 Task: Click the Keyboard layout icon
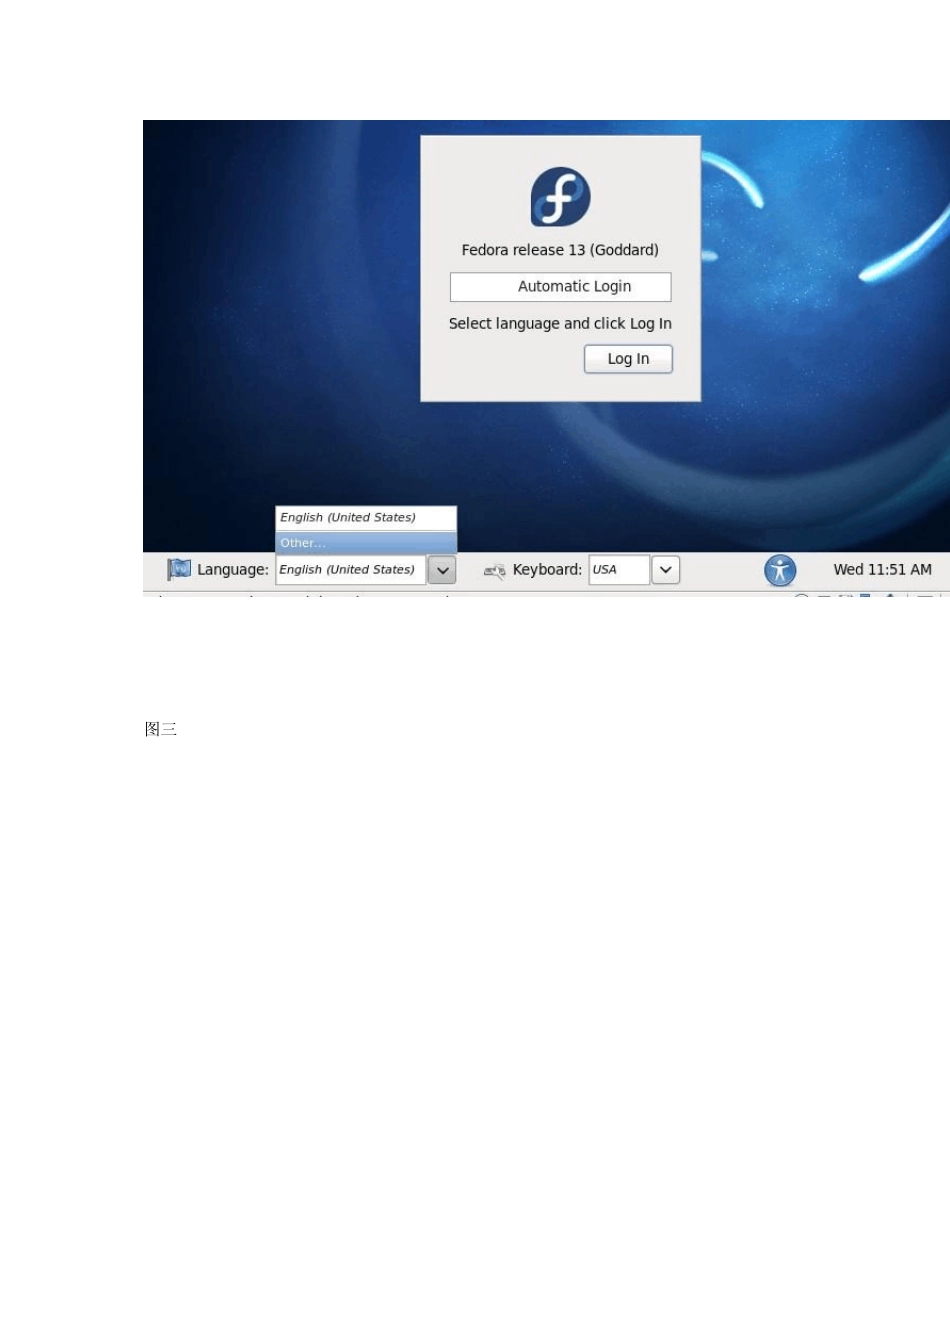(494, 570)
